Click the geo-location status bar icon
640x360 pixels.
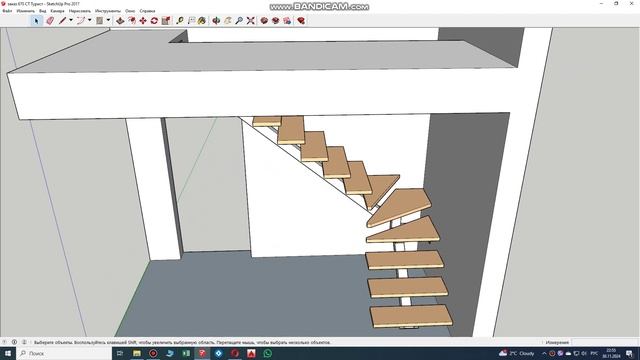click(4, 342)
